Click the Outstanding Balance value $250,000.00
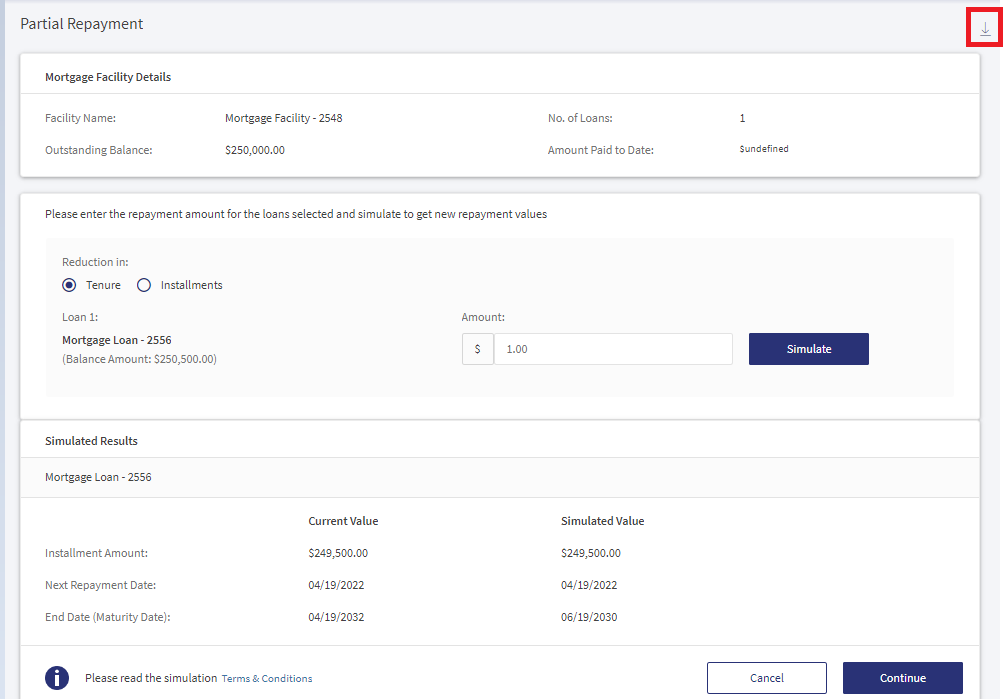The width and height of the screenshot is (1005, 699). 254,150
